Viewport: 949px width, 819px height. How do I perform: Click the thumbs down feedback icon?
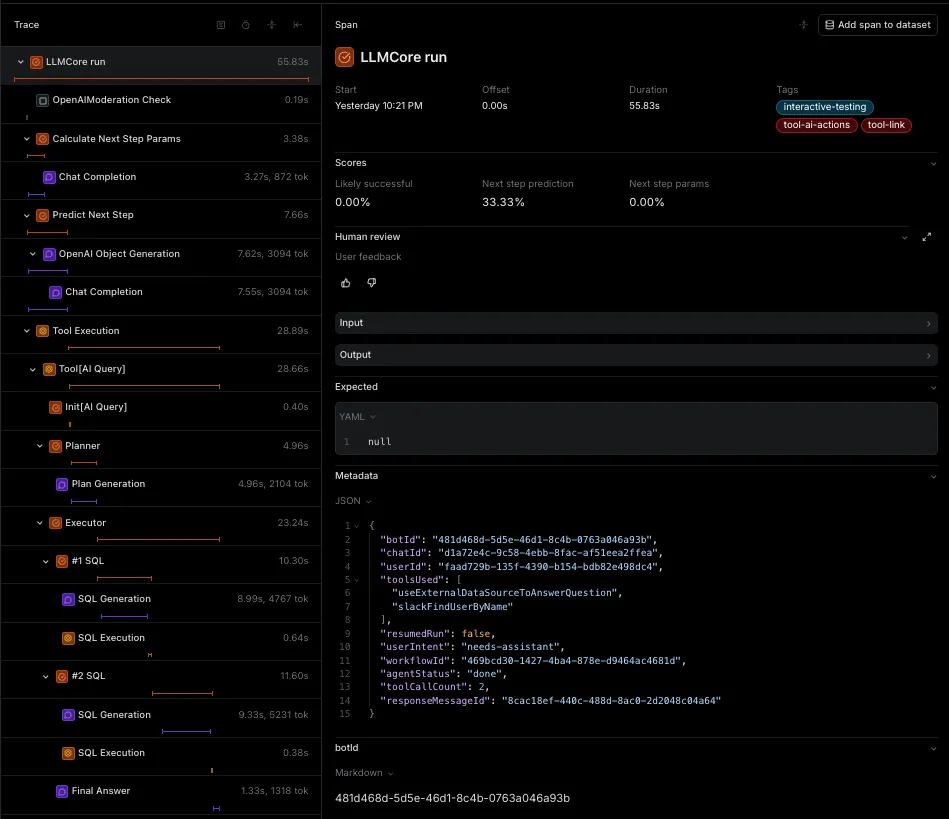point(372,283)
